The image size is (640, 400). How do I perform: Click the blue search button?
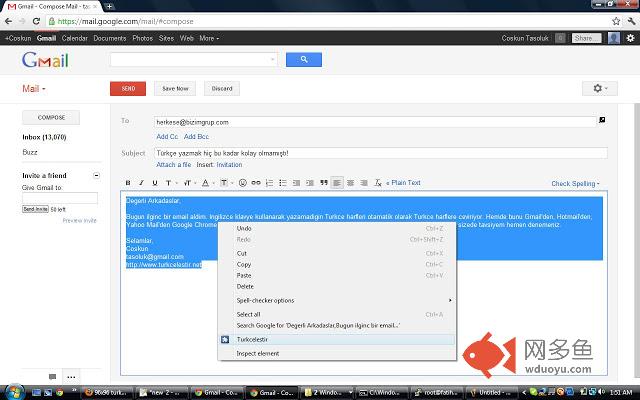click(304, 60)
